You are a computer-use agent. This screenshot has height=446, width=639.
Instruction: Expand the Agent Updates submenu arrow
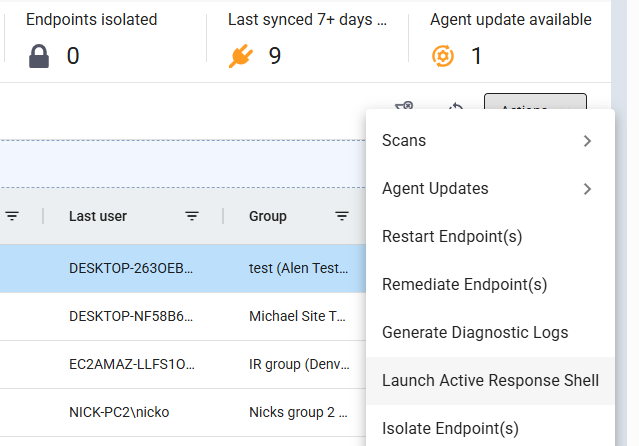point(587,189)
